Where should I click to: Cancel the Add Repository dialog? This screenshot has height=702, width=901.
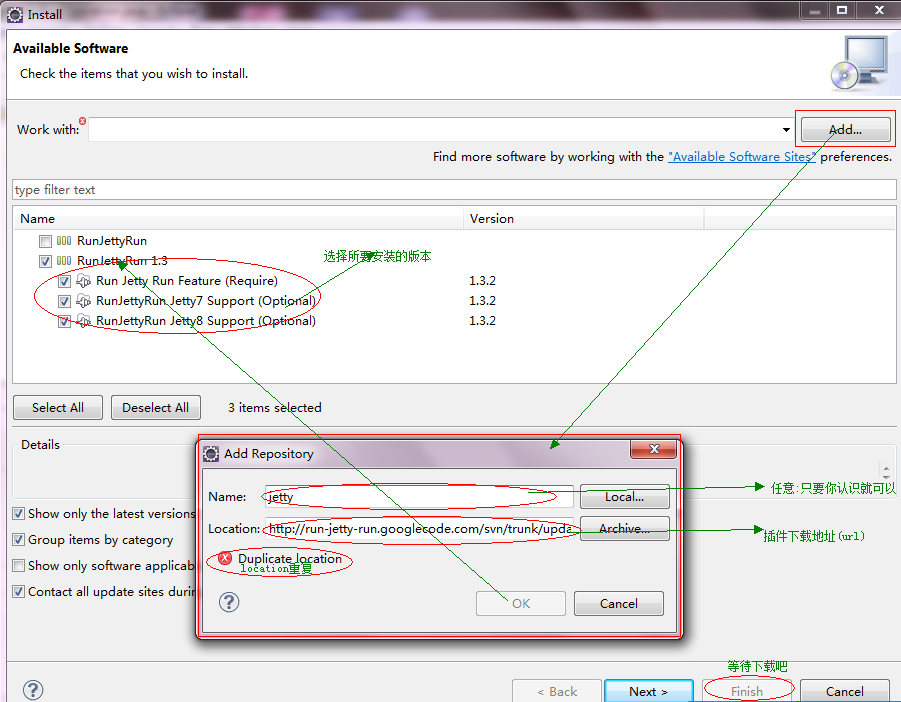[x=619, y=604]
